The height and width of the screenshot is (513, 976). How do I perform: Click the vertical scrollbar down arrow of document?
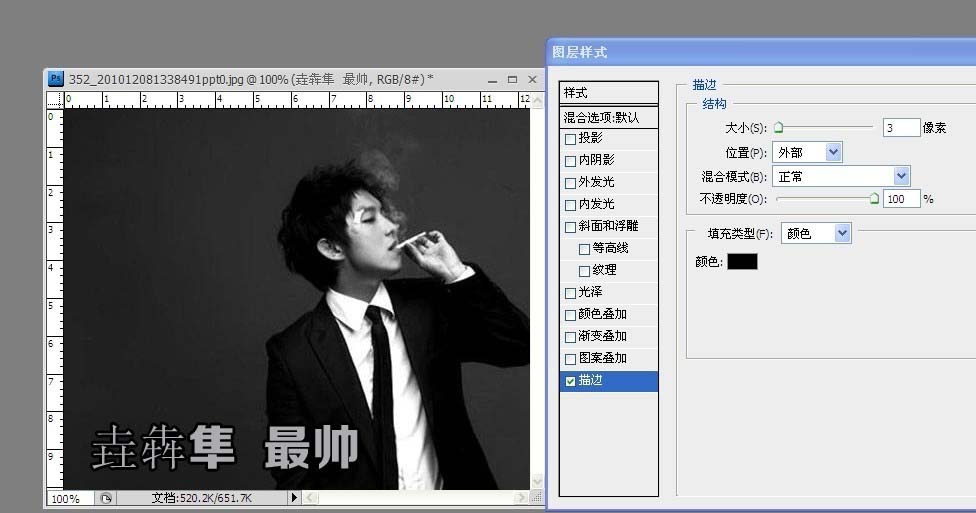tap(536, 481)
